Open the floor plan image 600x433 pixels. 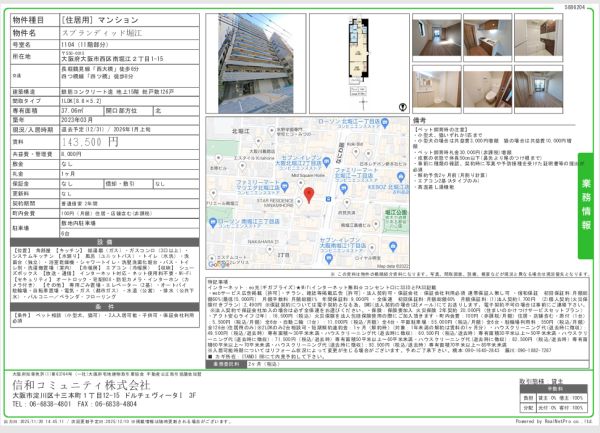pyautogui.click(x=359, y=63)
